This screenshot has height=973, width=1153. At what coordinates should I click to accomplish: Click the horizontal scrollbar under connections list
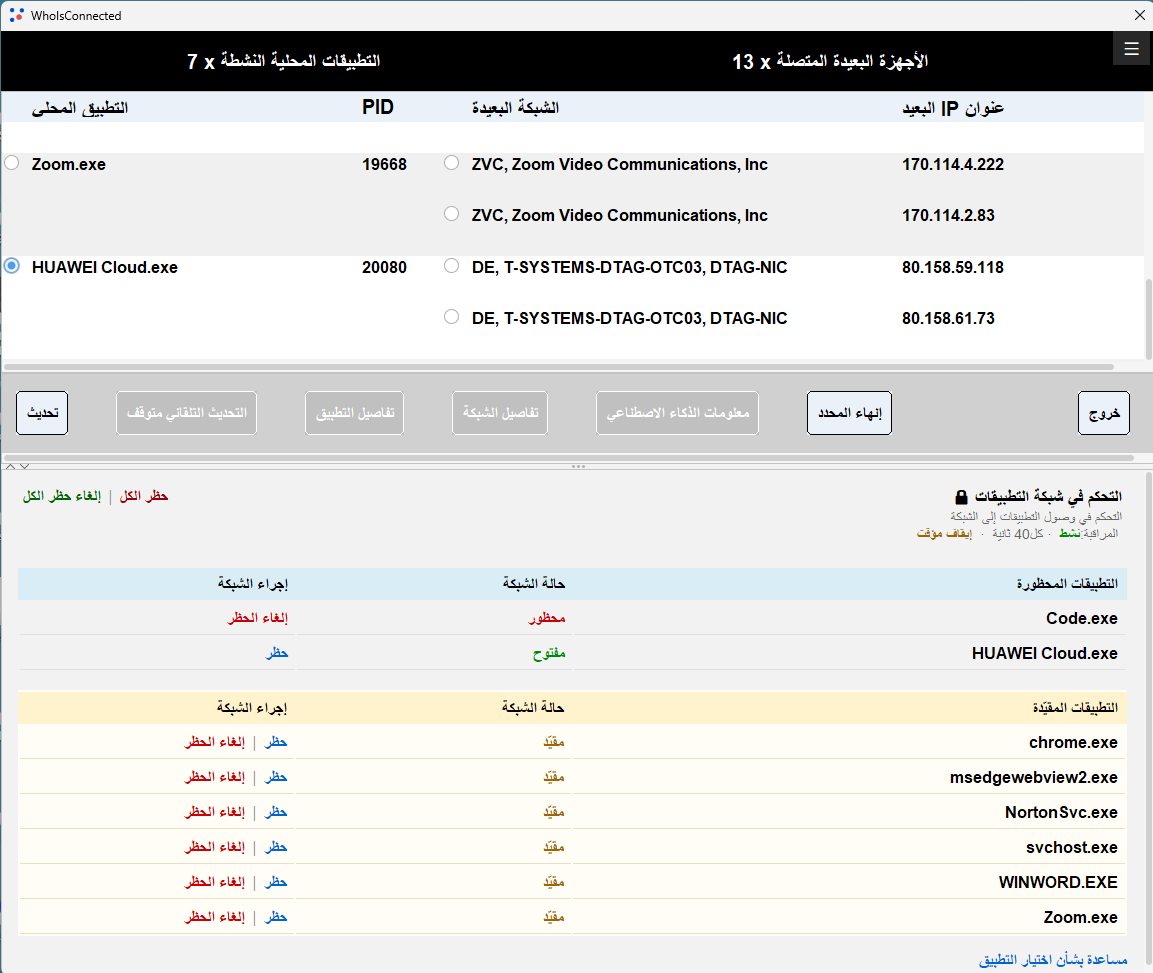pyautogui.click(x=559, y=366)
